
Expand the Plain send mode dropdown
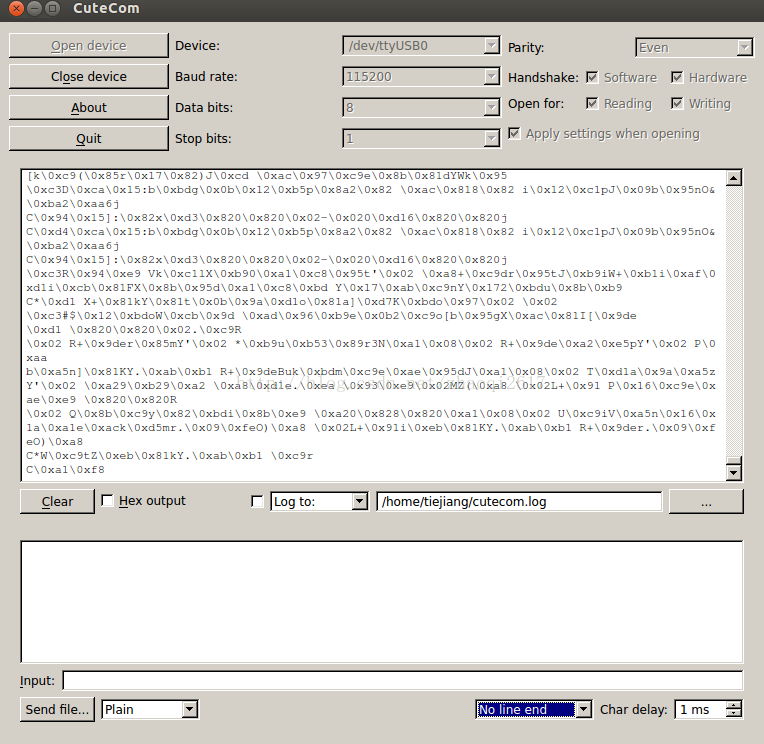coord(149,710)
